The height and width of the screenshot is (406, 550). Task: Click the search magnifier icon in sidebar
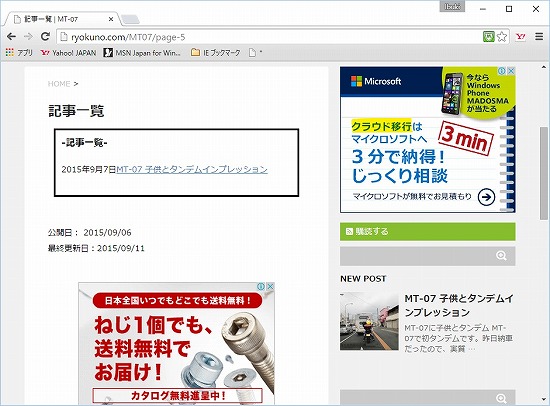(501, 256)
